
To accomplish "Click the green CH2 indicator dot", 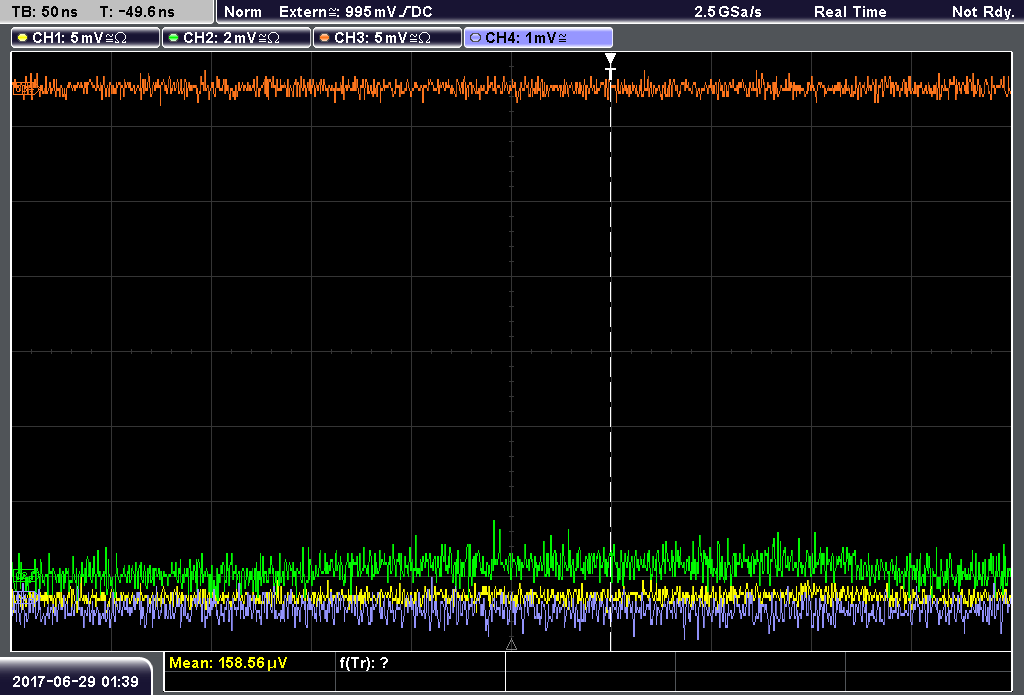I will pos(174,38).
